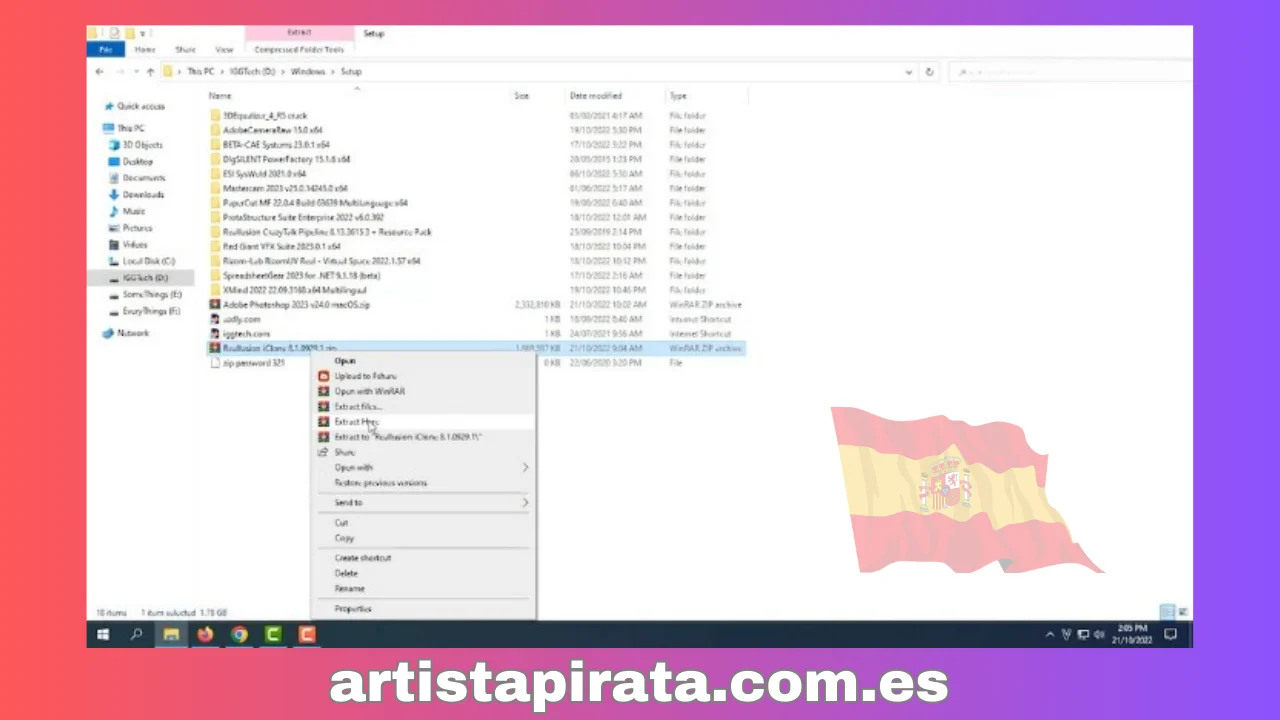Choose Rename in the context menu

pos(424,589)
